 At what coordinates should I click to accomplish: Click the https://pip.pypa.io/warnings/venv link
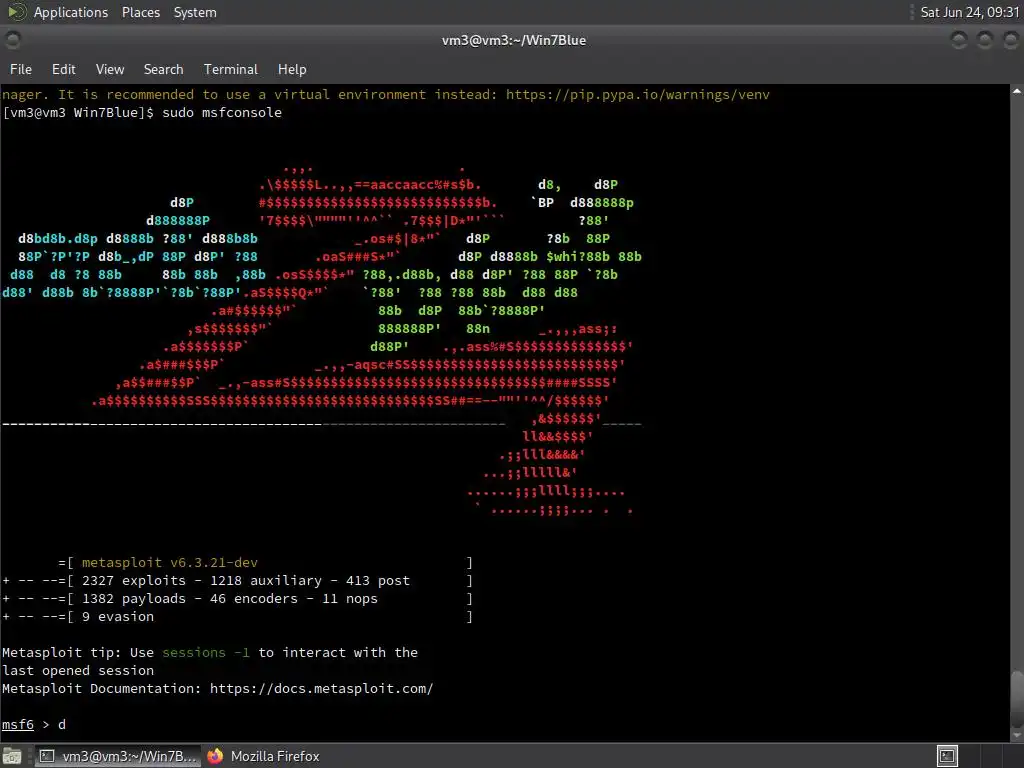[637, 95]
